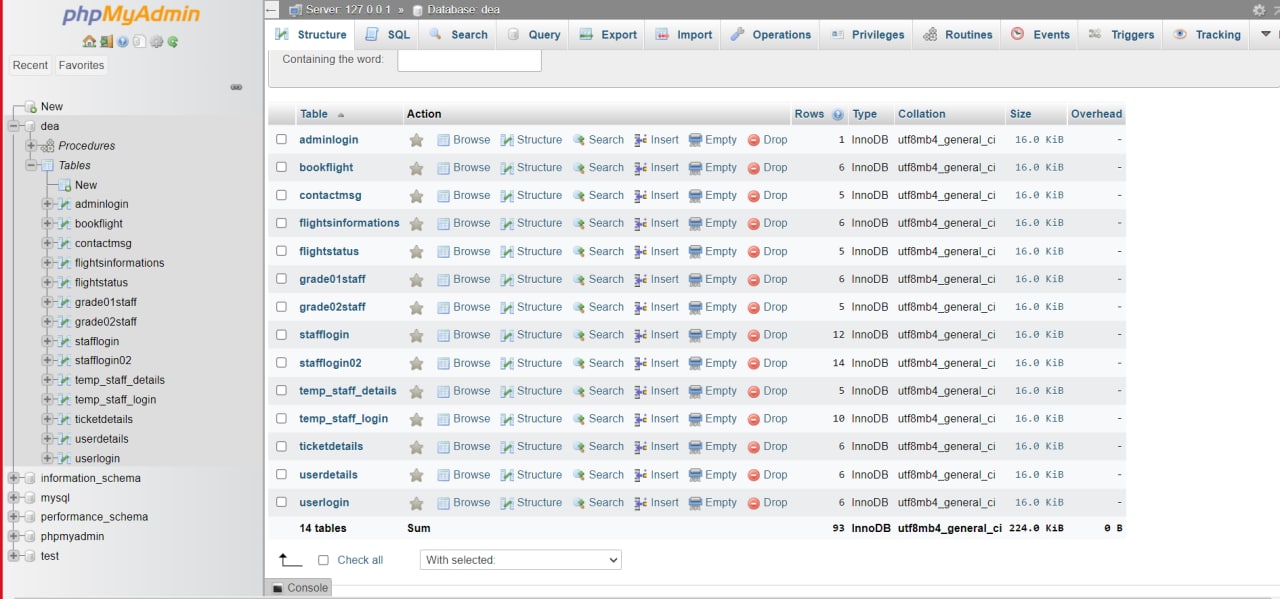The image size is (1280, 599).
Task: Open the Recent tables button
Action: click(x=30, y=65)
